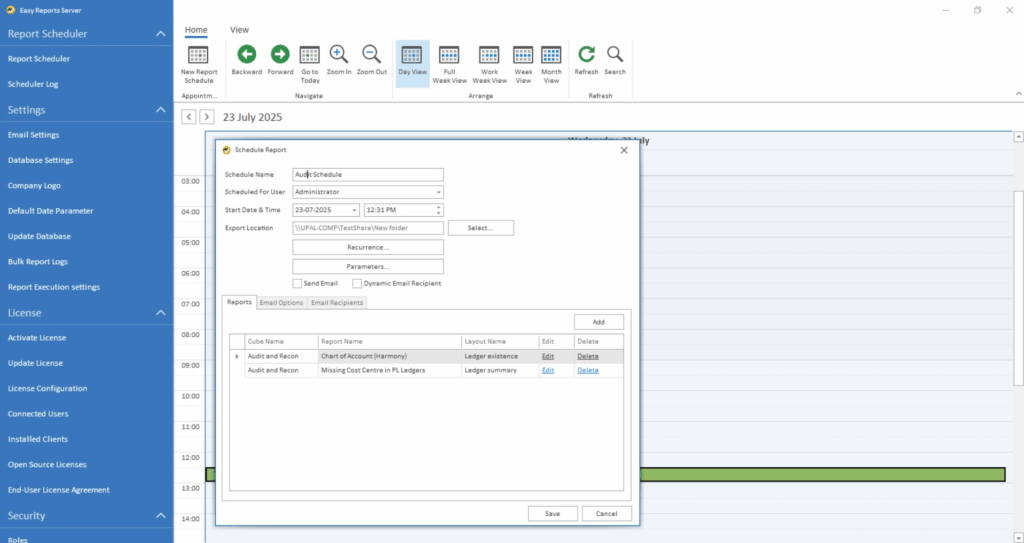Screen dimensions: 1024x543
Task: Click the Cube Name column header
Action: tap(281, 342)
